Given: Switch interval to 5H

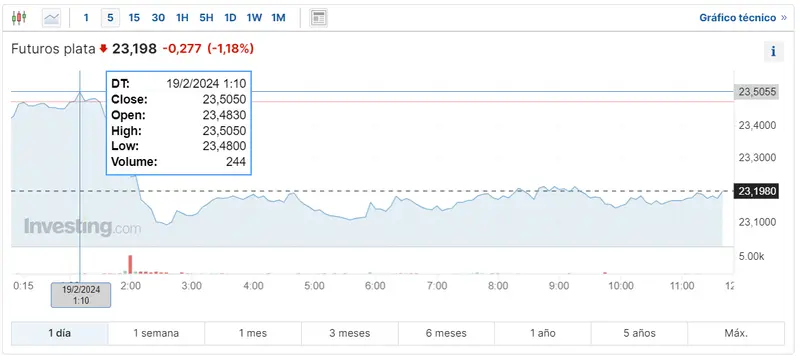Looking at the screenshot, I should (x=206, y=18).
